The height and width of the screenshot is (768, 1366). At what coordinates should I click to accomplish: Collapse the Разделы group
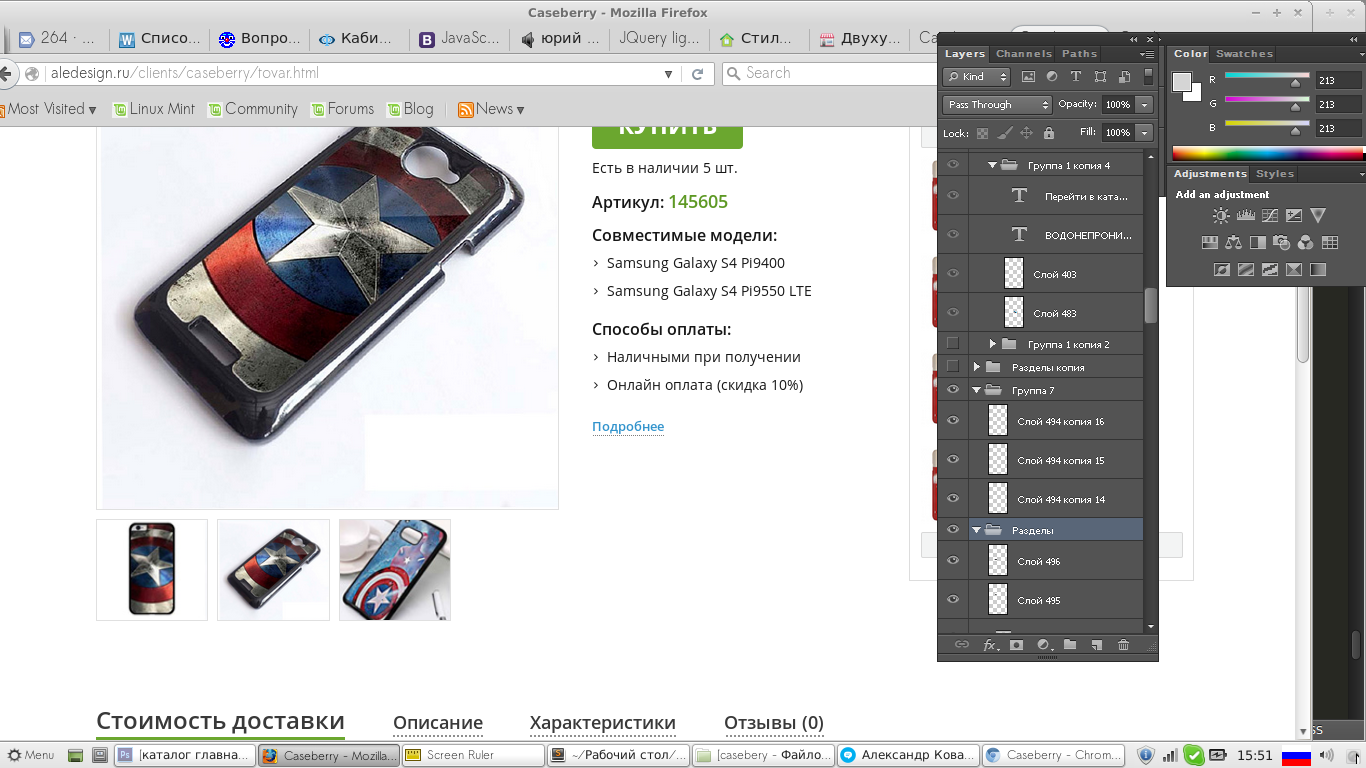[x=977, y=530]
